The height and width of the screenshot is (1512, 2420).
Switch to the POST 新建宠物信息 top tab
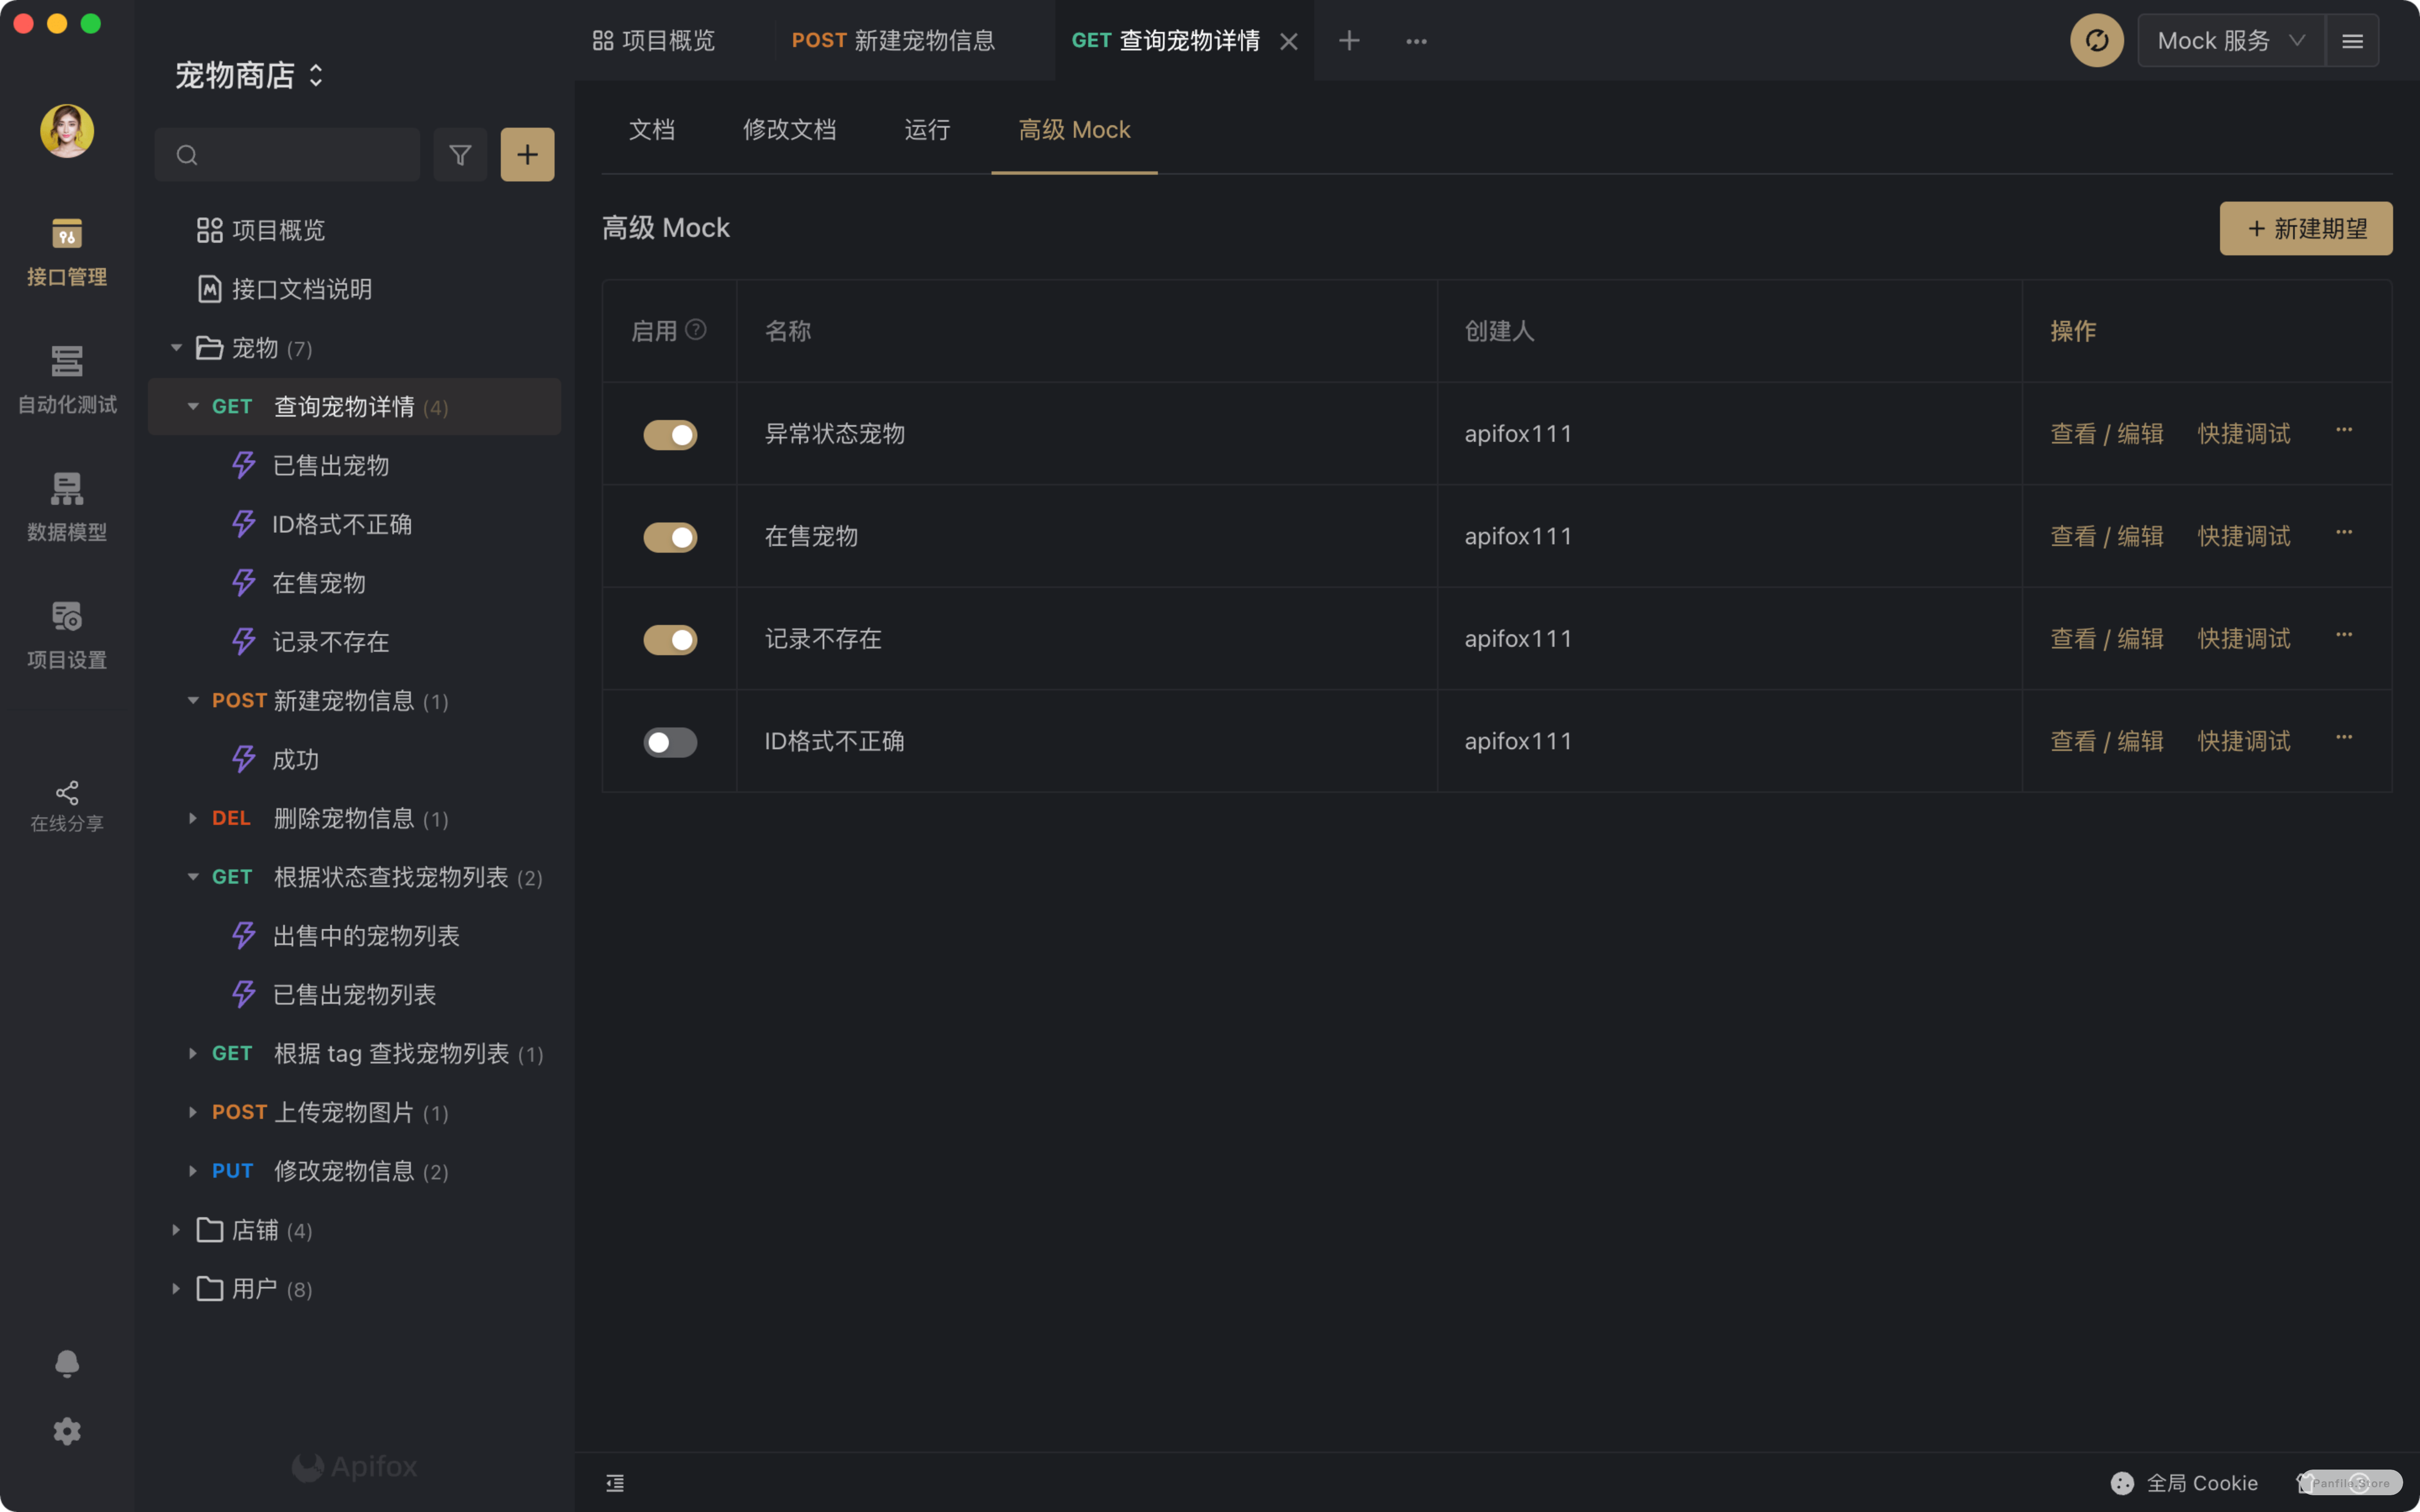[893, 41]
